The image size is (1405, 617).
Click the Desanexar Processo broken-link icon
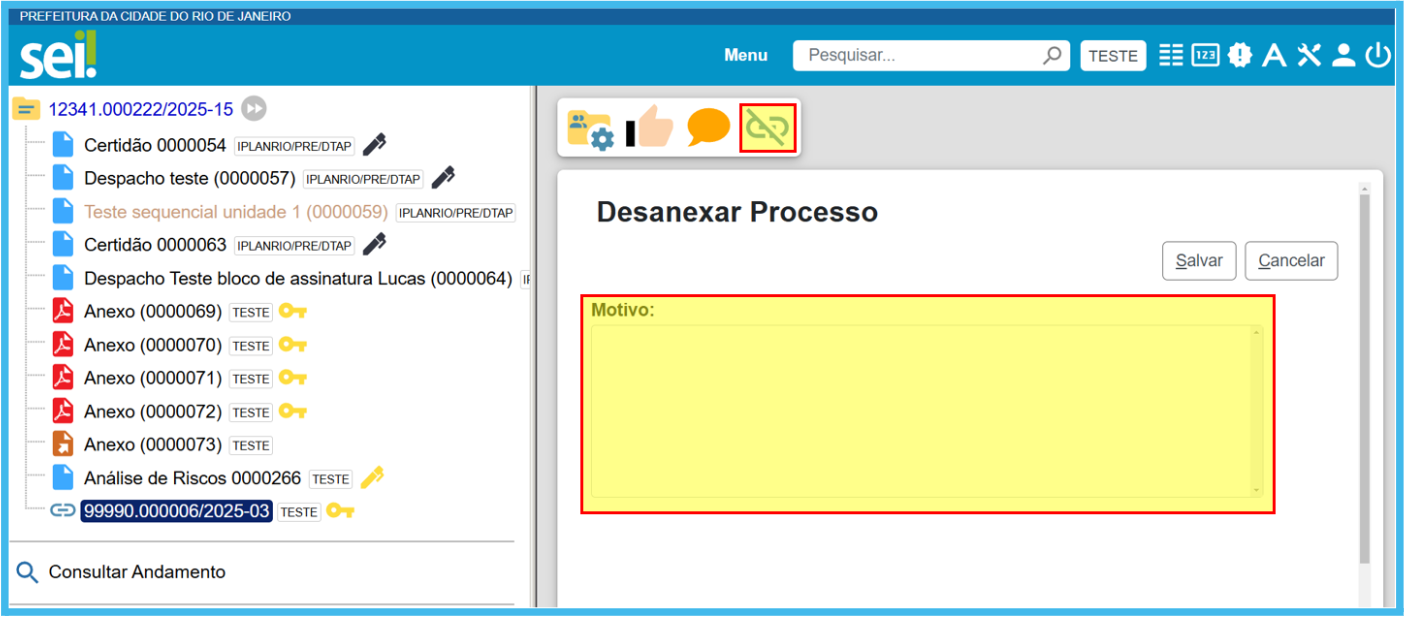tap(767, 128)
